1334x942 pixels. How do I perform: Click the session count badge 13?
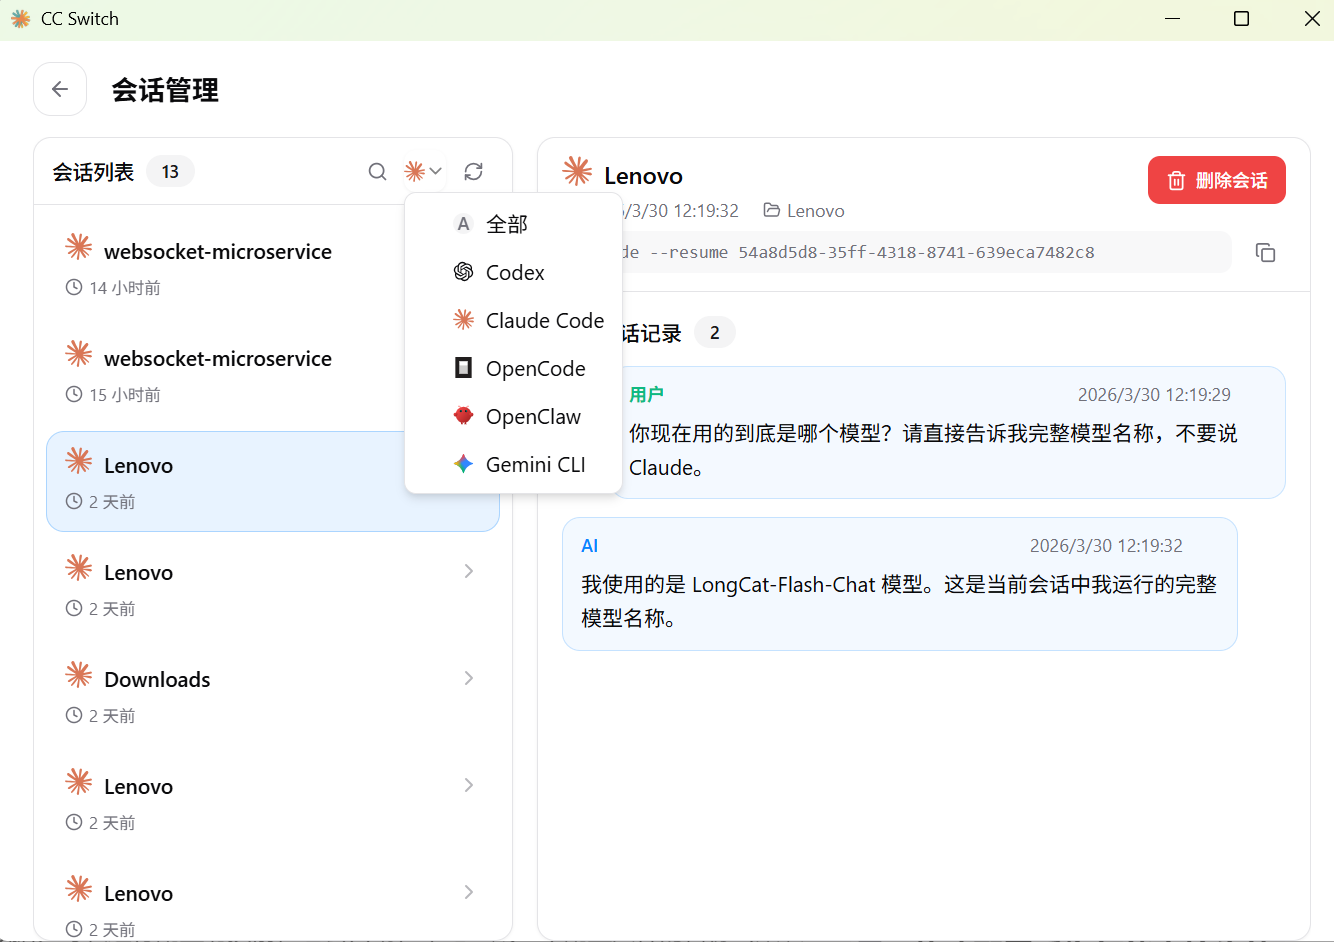tap(170, 172)
